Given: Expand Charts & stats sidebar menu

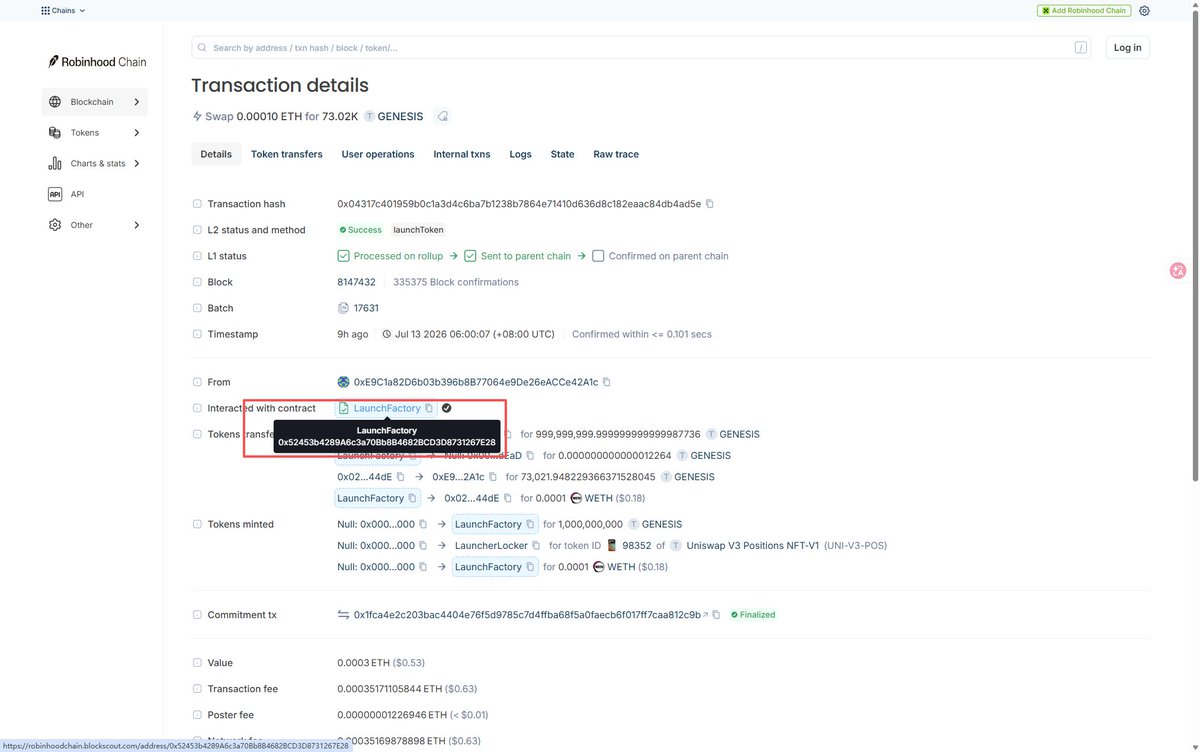Looking at the screenshot, I should pyautogui.click(x=94, y=163).
